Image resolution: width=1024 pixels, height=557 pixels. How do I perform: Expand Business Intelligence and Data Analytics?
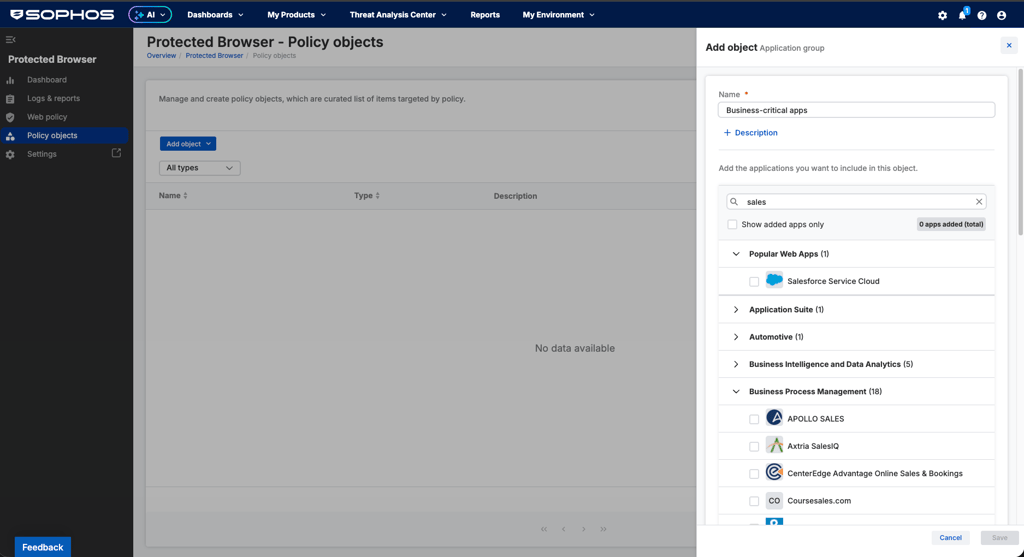point(736,364)
